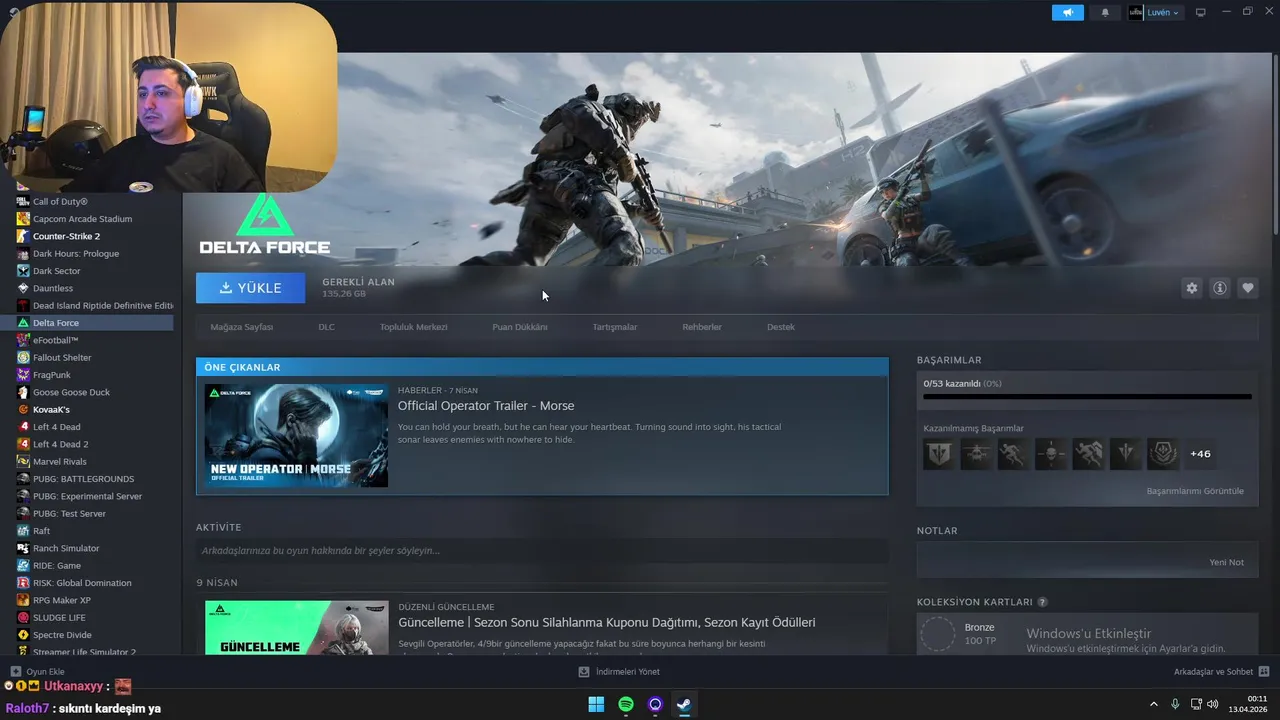Show the +46 more achievements
The height and width of the screenshot is (720, 1280).
point(1200,454)
